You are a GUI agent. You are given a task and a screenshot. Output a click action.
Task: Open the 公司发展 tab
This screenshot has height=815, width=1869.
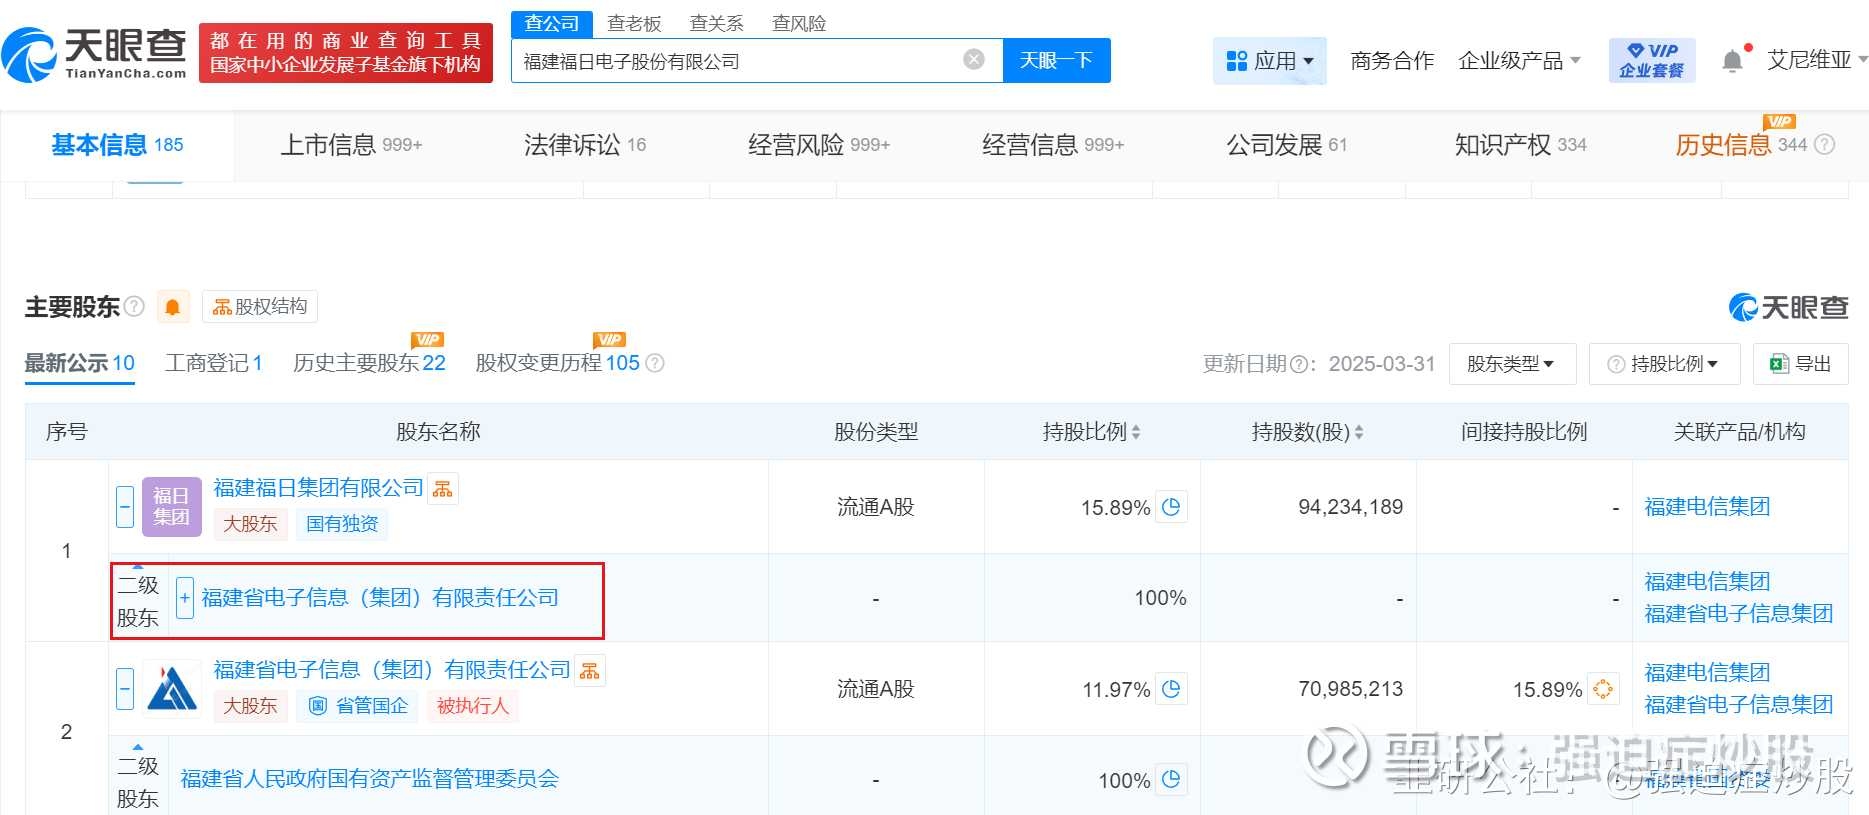(x=1287, y=145)
